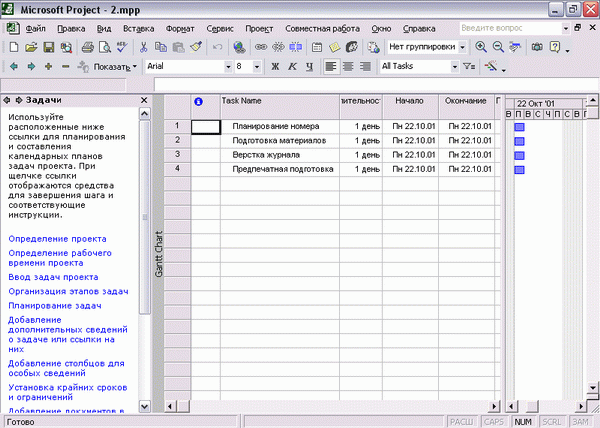Open the Правка menu
The image size is (600, 428).
tap(71, 29)
